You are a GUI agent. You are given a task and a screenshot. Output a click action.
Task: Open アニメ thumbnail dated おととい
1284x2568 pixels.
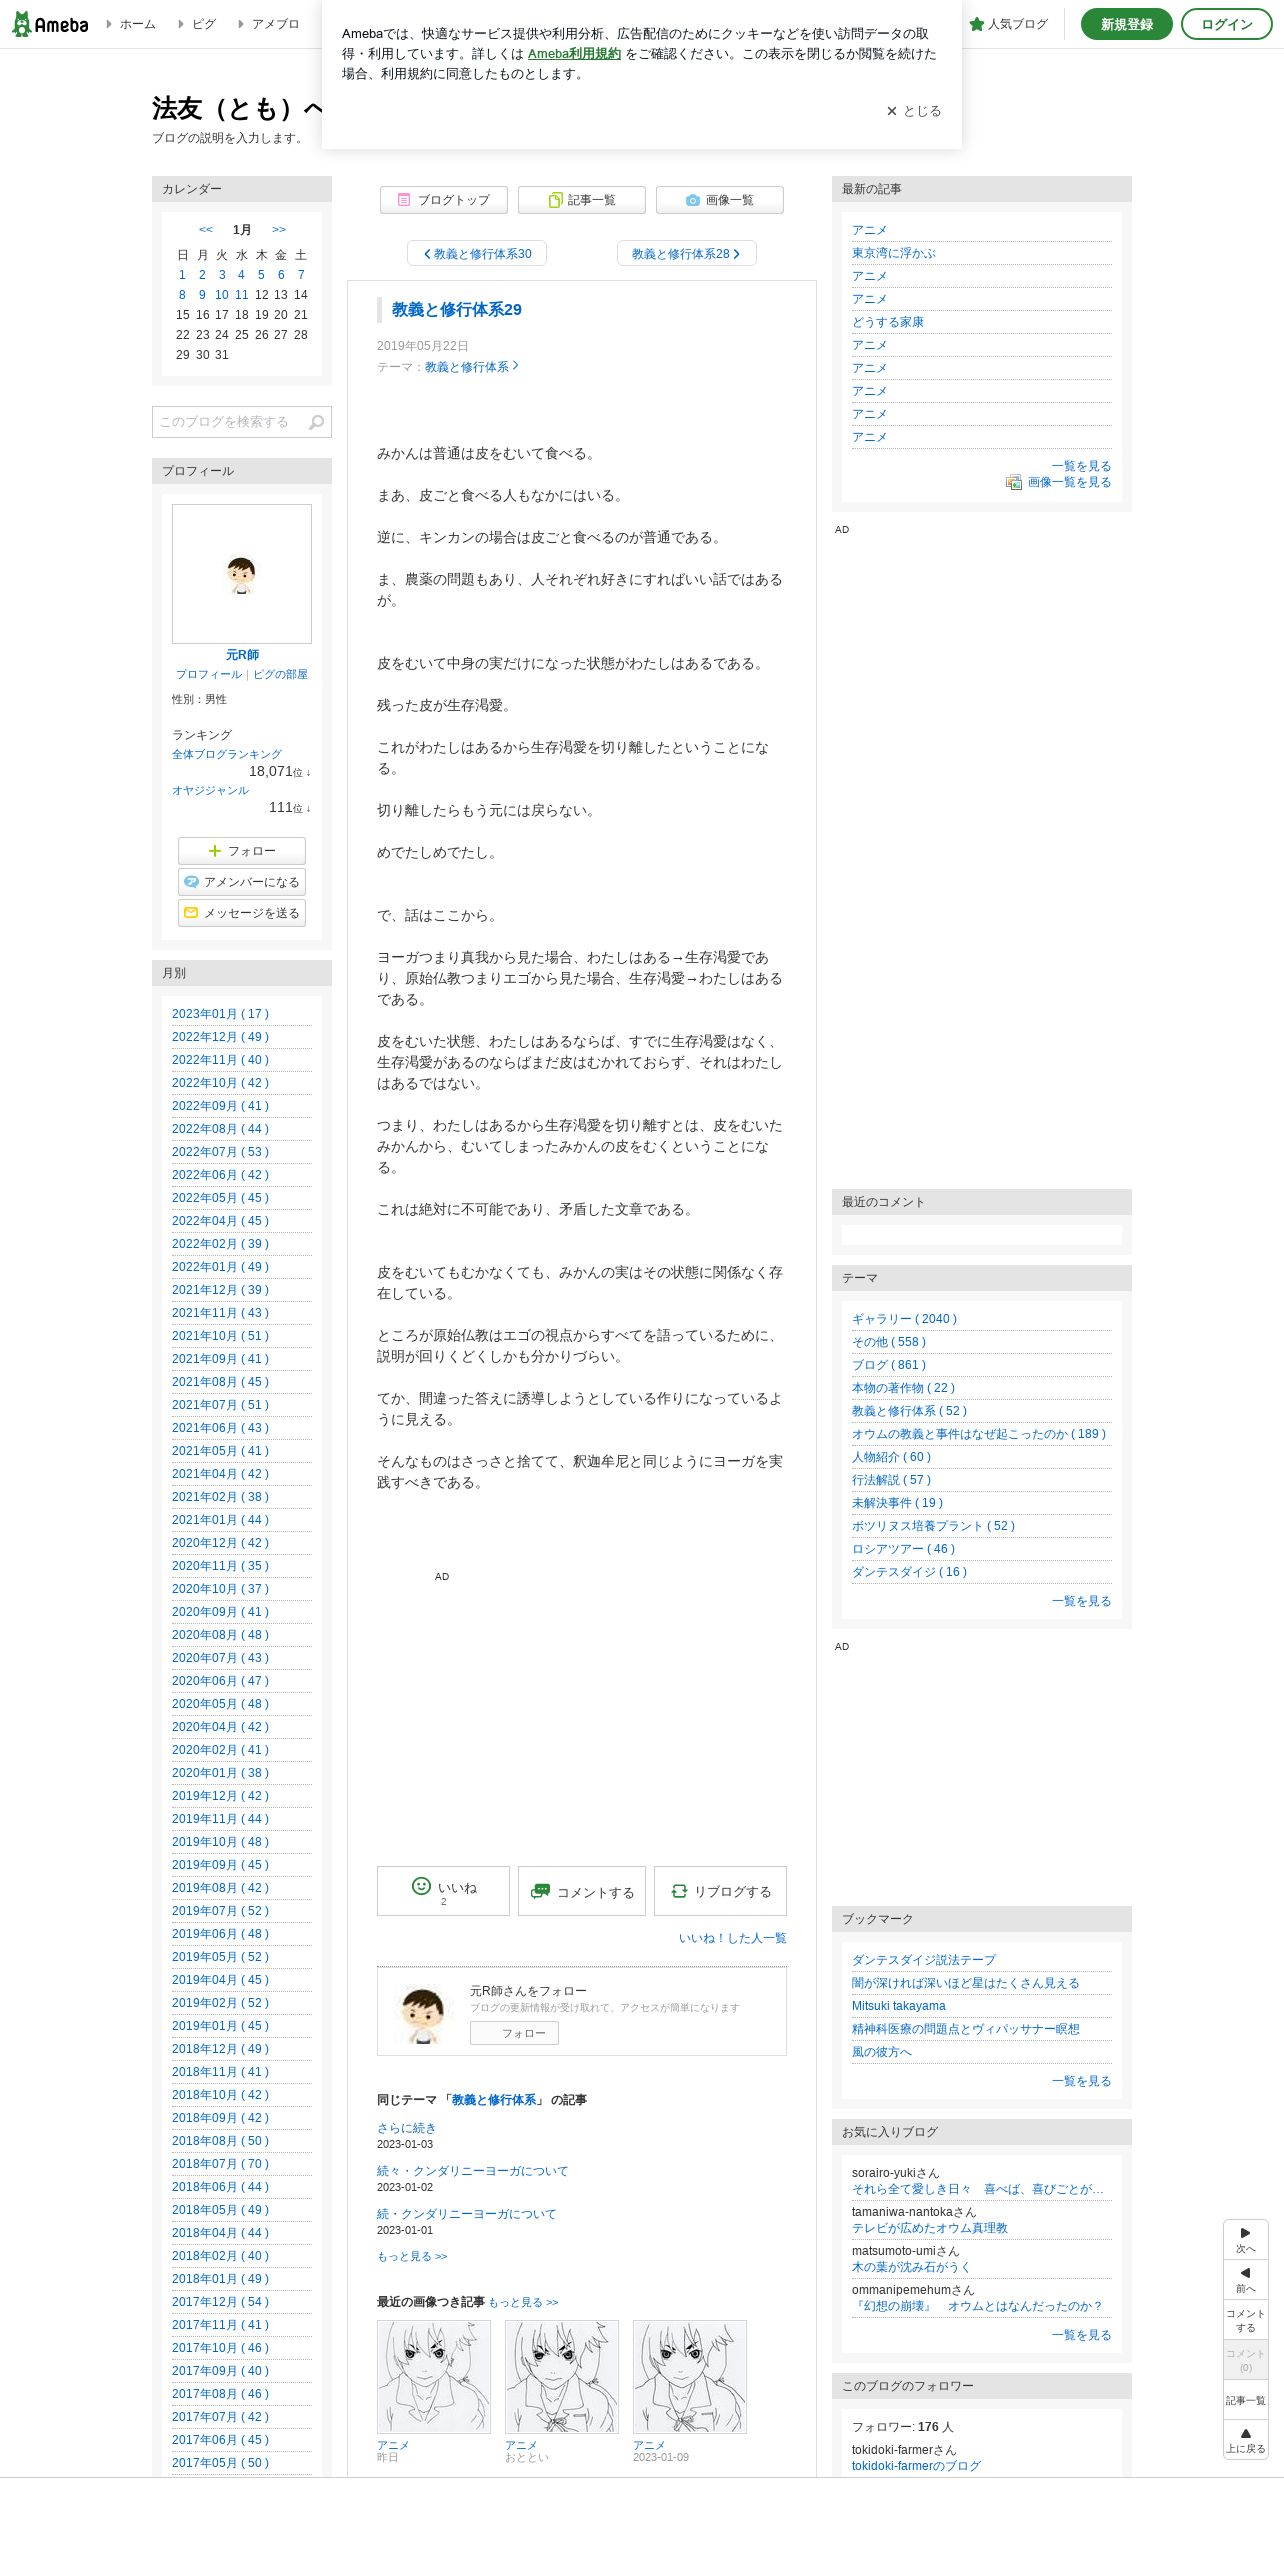[561, 2377]
